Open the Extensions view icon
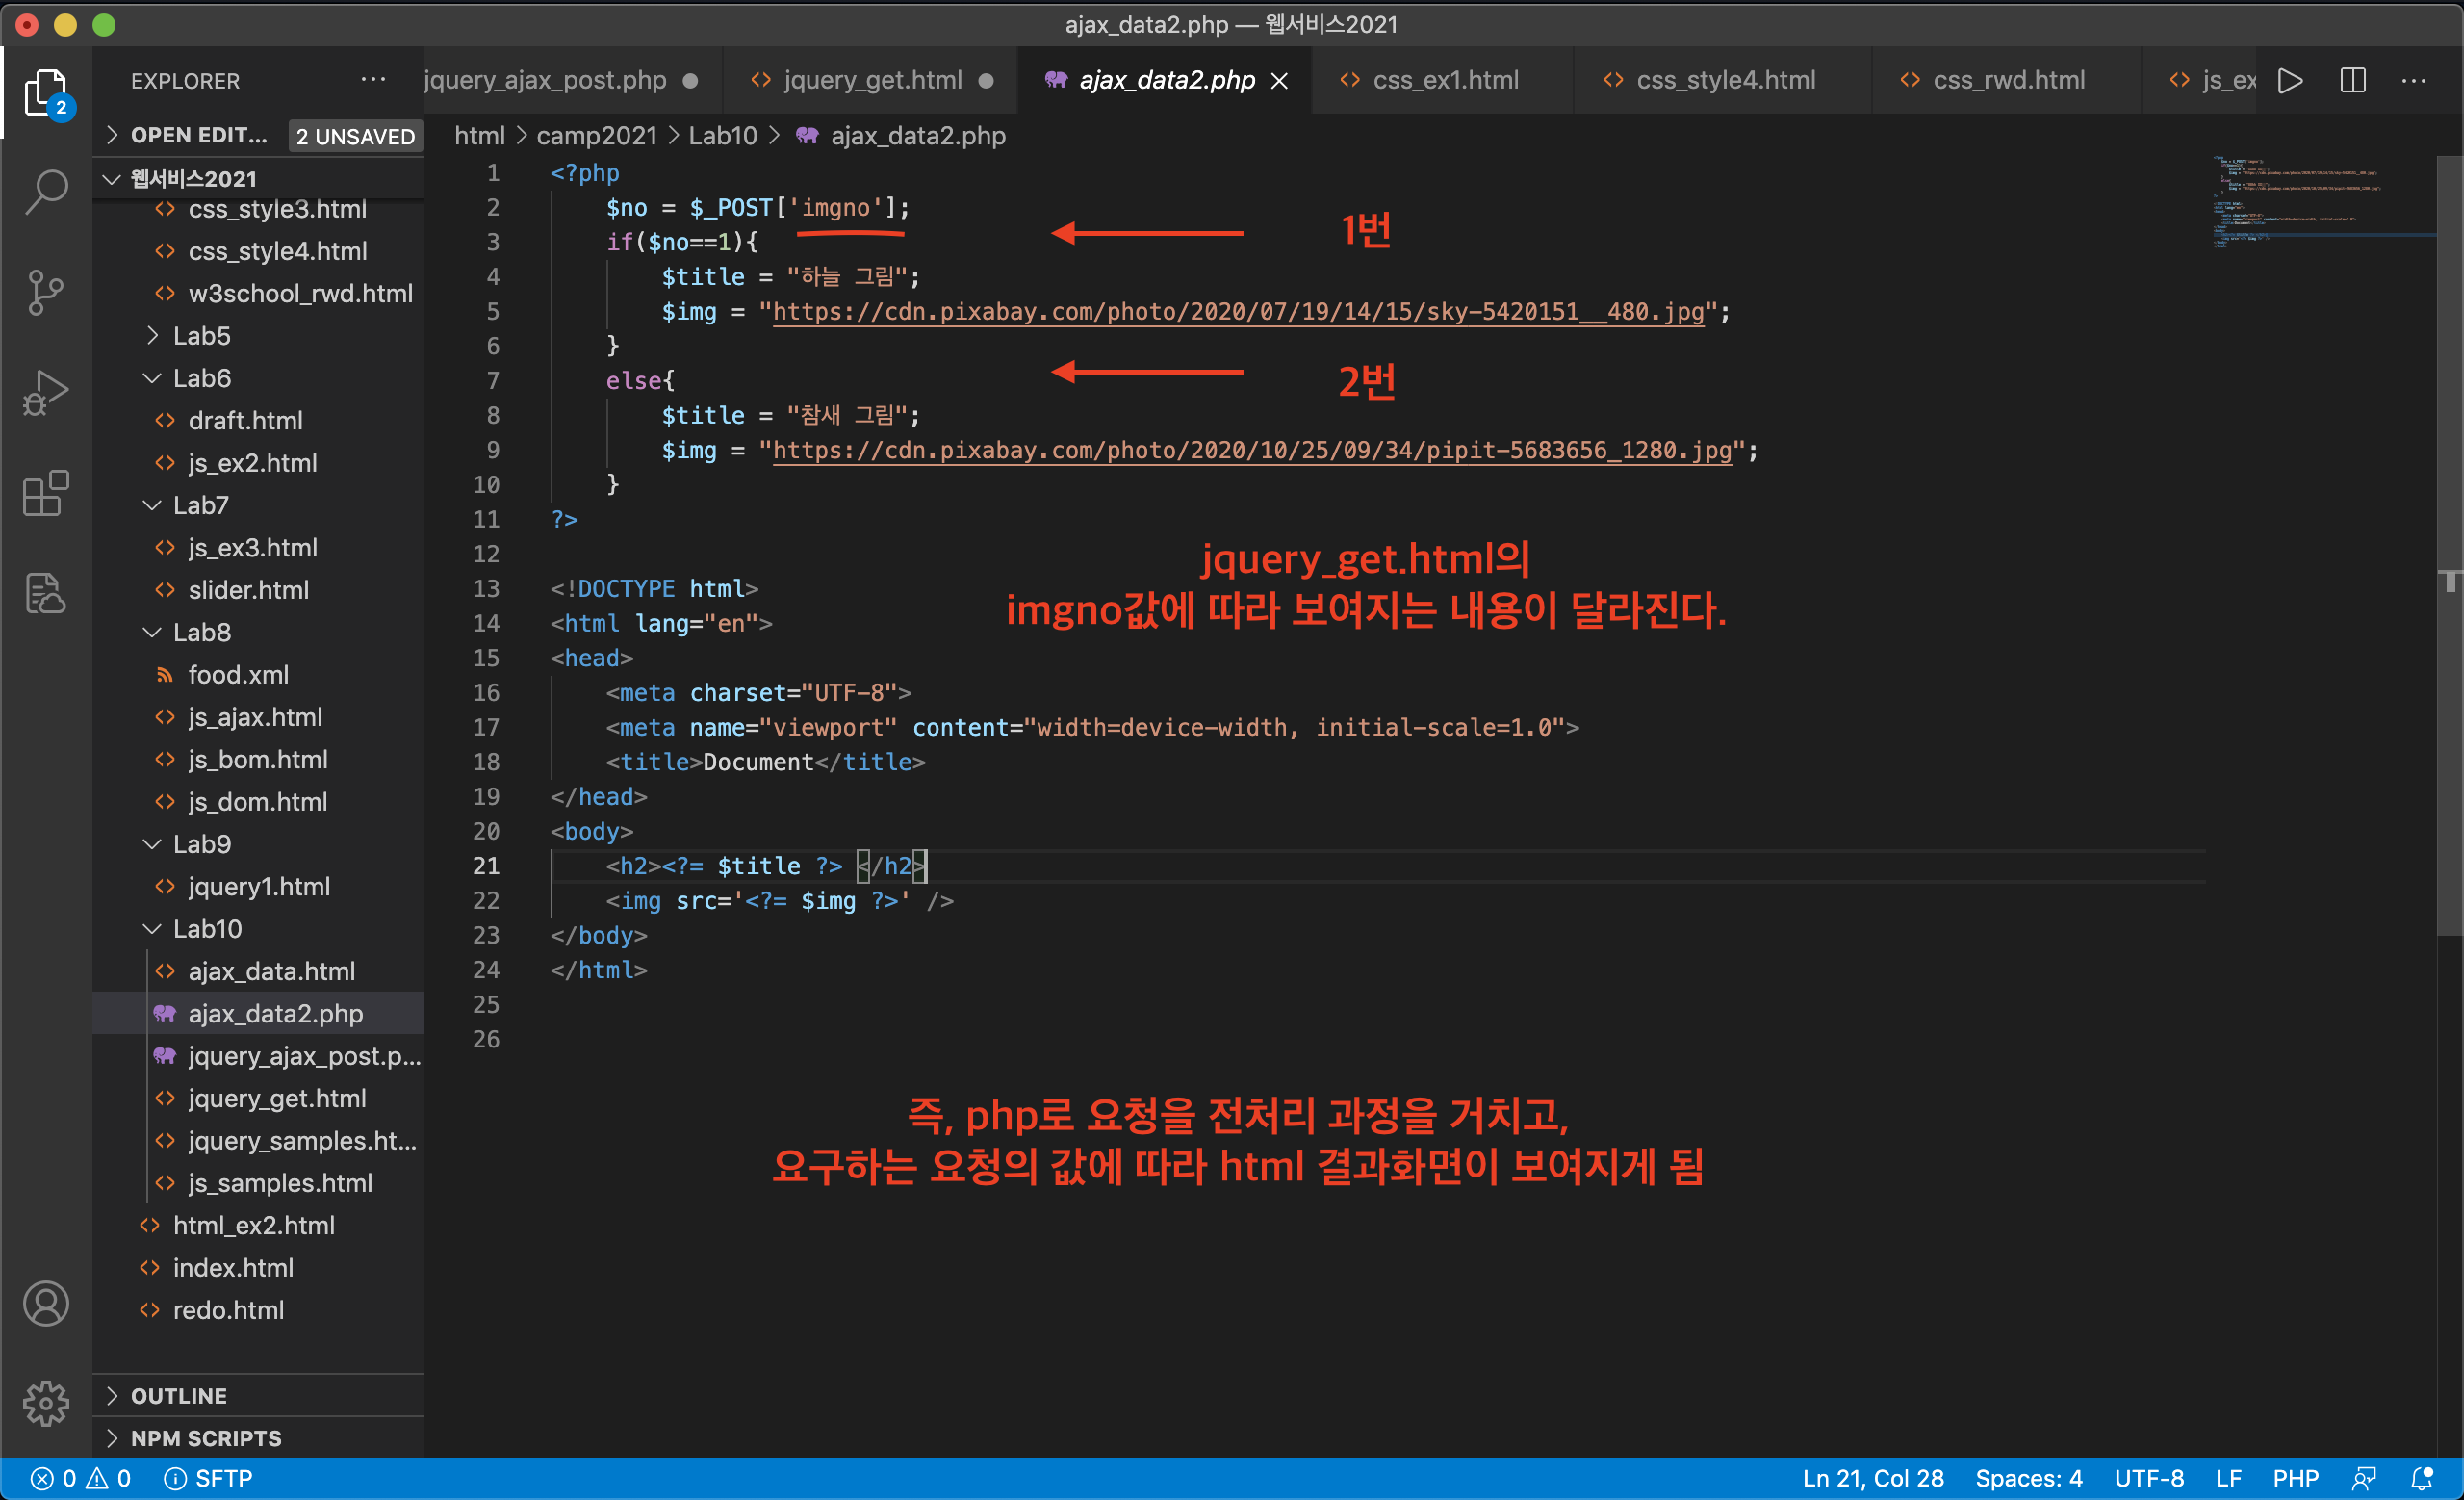 [x=46, y=493]
